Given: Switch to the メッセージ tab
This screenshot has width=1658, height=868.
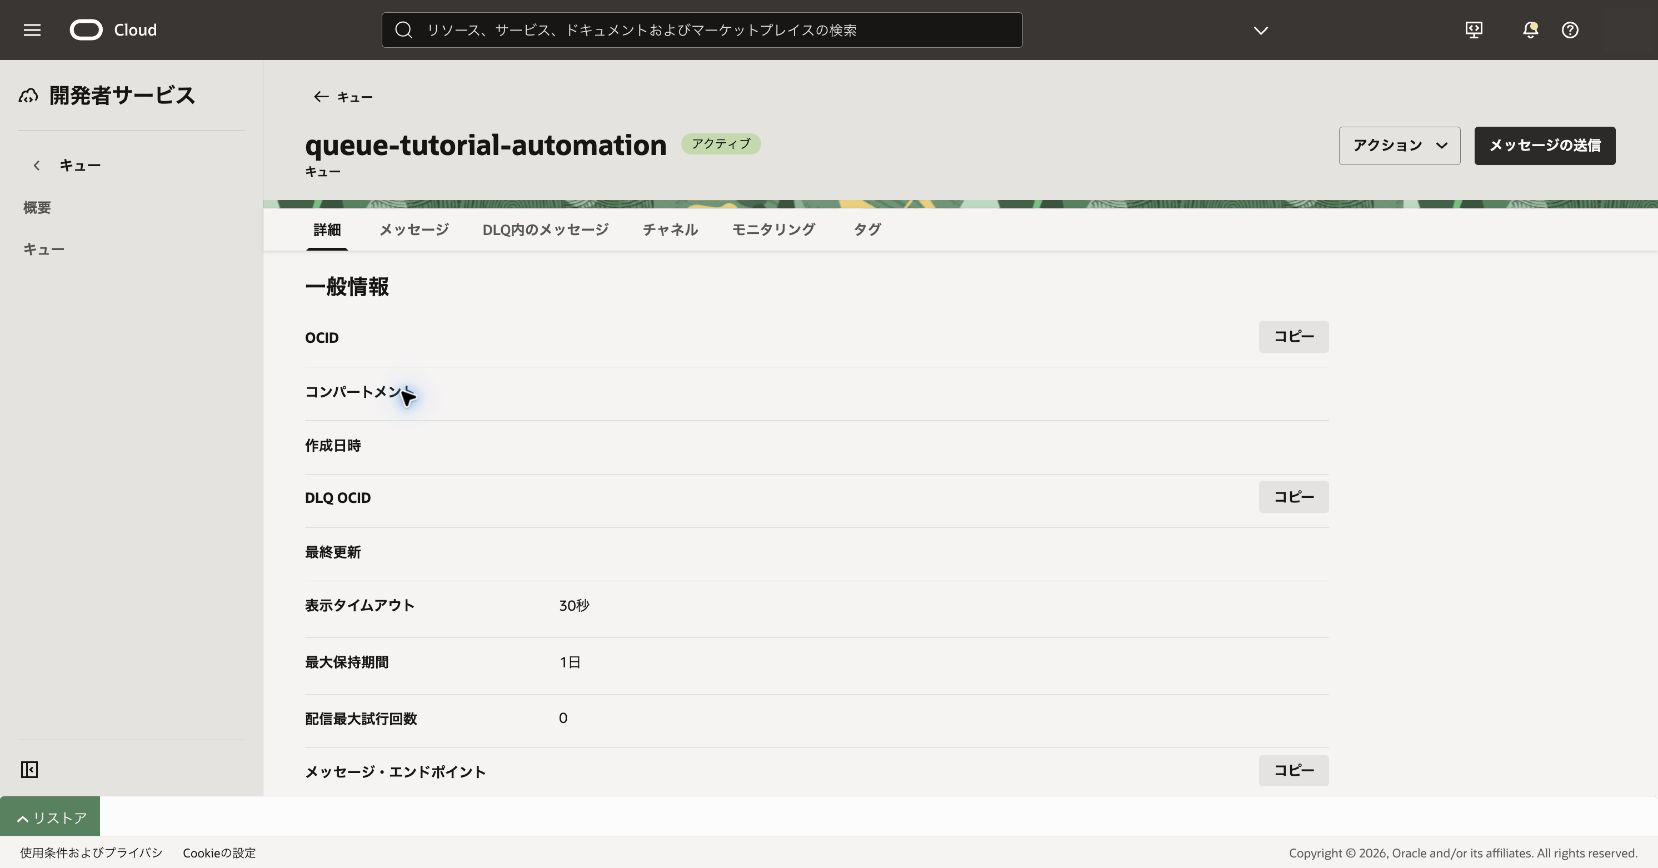Looking at the screenshot, I should [414, 230].
